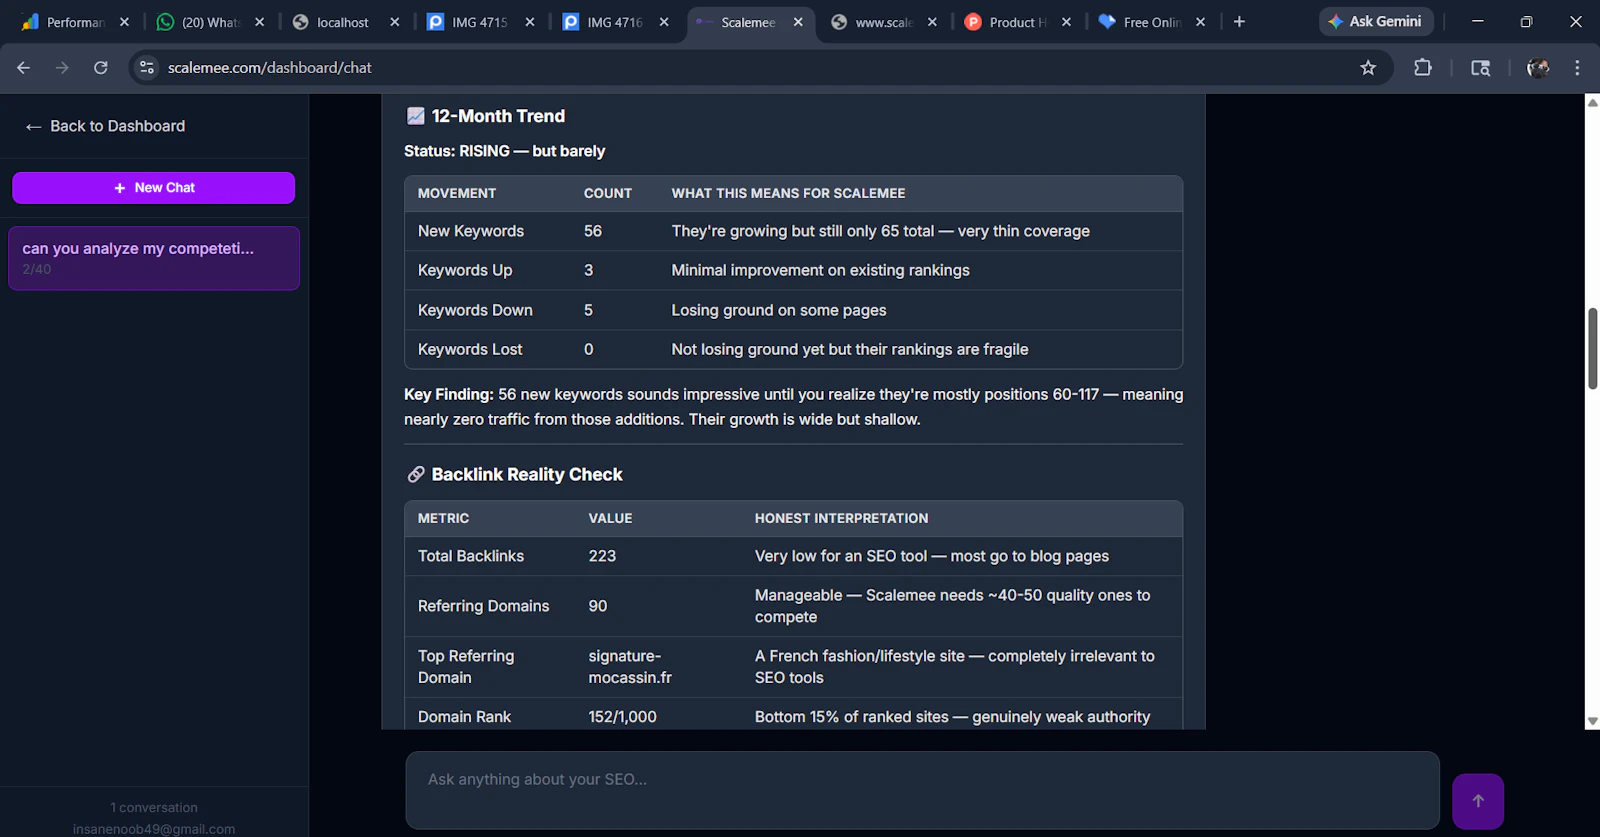
Task: Close the localhost tab
Action: 395,22
